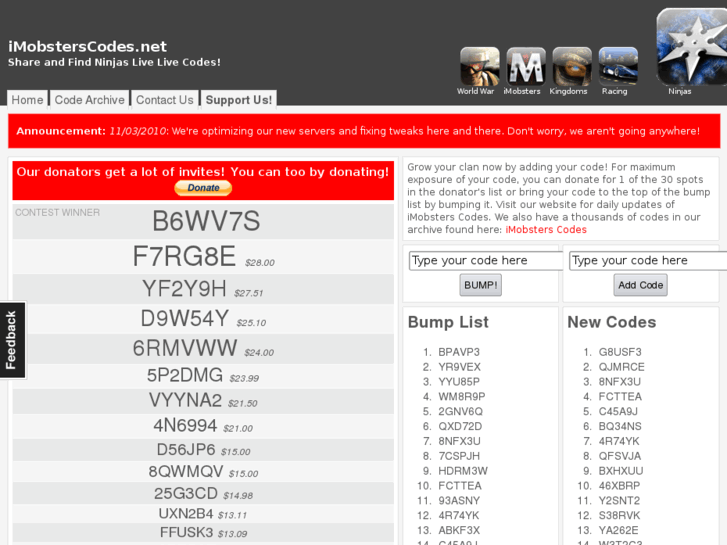This screenshot has height=545, width=727.
Task: Click the Bump List heading
Action: tap(448, 322)
